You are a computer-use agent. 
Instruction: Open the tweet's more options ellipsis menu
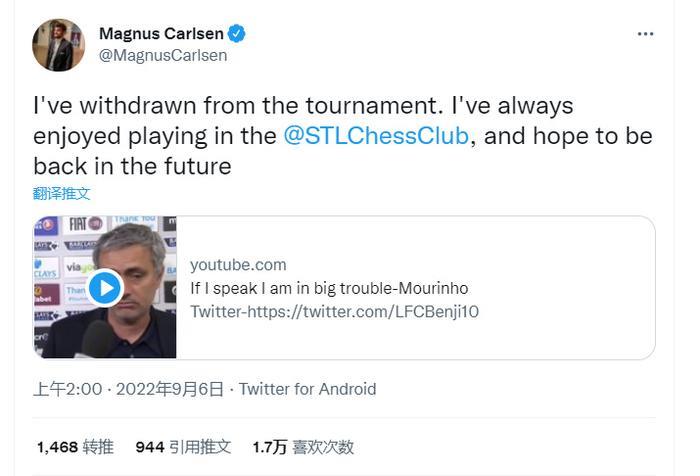click(645, 34)
